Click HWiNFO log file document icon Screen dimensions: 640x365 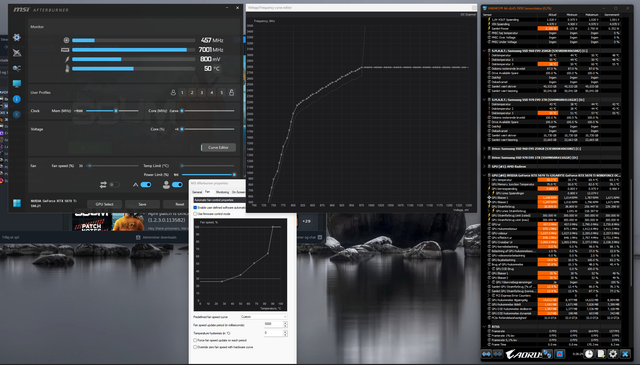(x=601, y=354)
